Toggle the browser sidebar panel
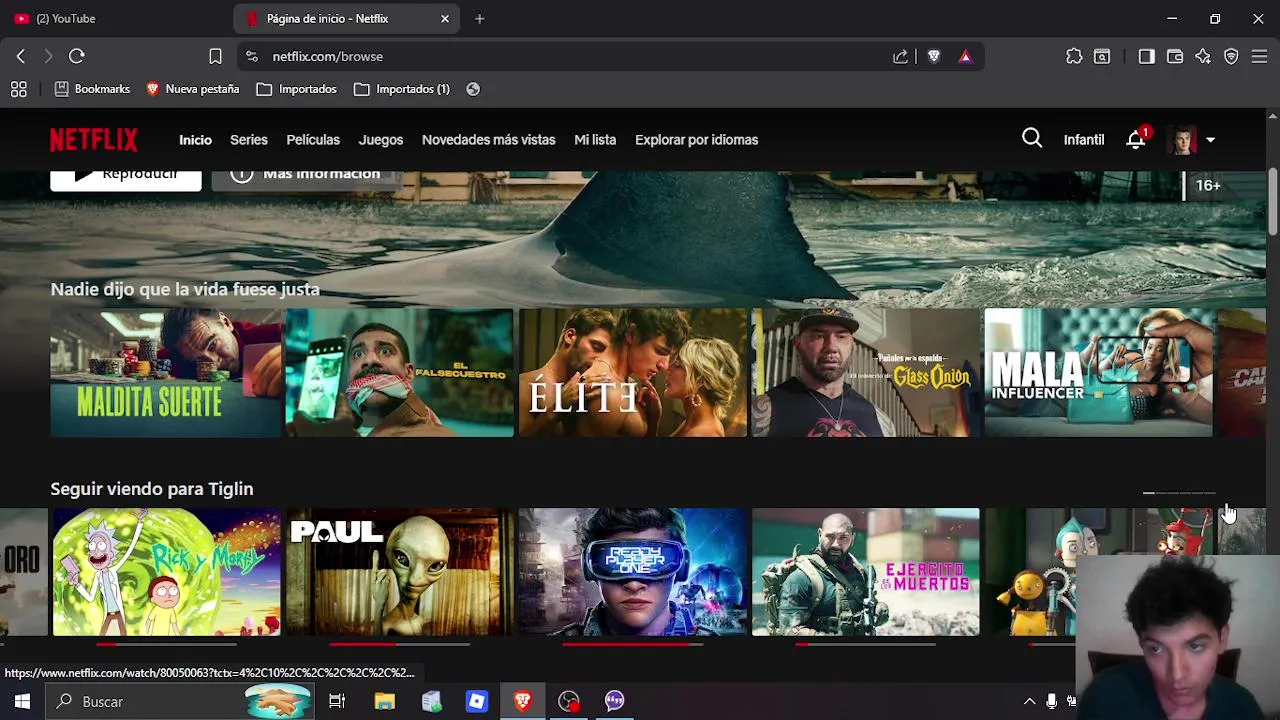1280x720 pixels. click(1147, 56)
